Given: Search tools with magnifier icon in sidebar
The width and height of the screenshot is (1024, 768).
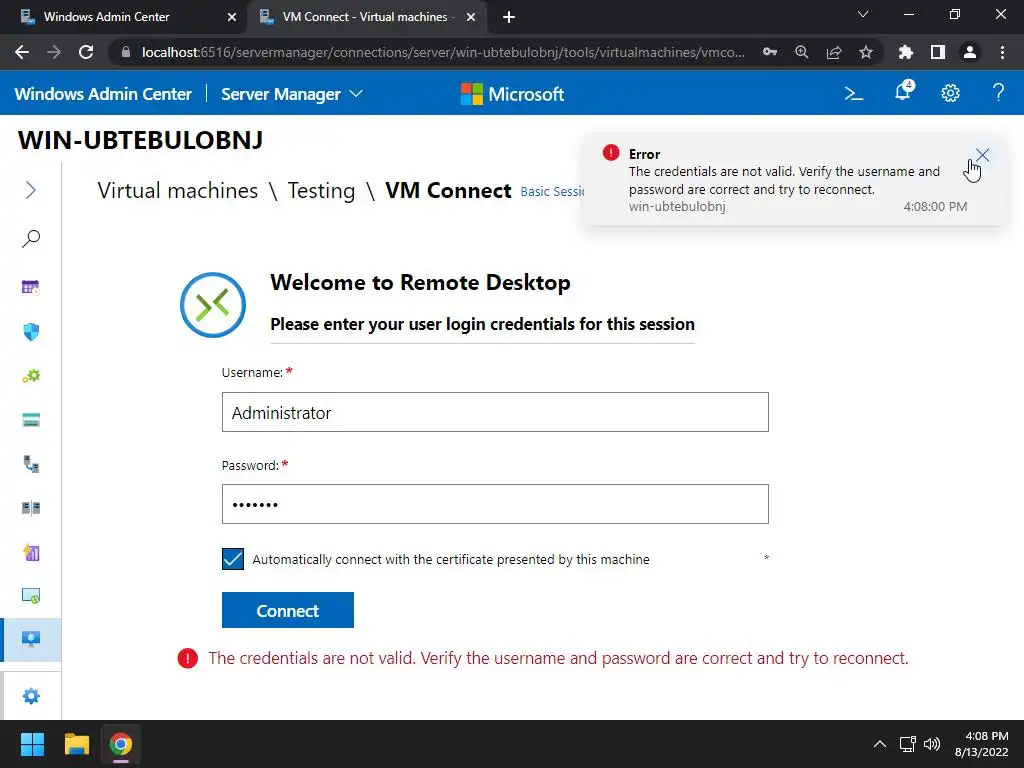Looking at the screenshot, I should coord(31,238).
